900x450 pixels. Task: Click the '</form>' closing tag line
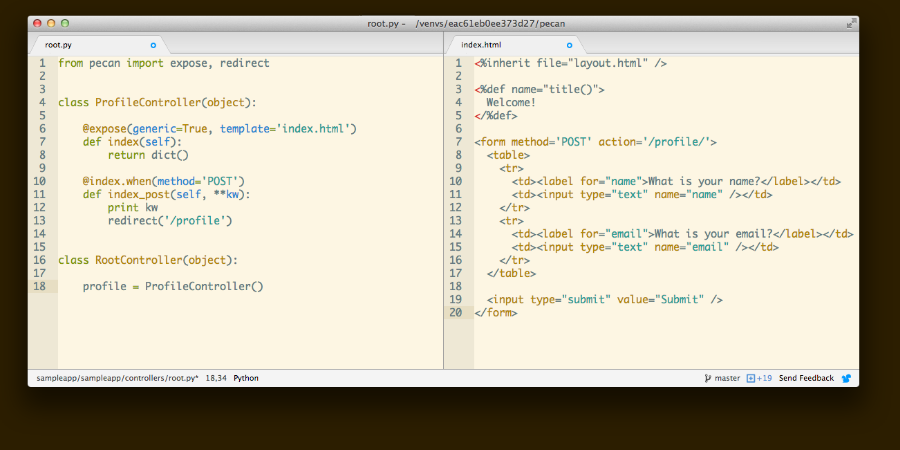[x=496, y=312]
